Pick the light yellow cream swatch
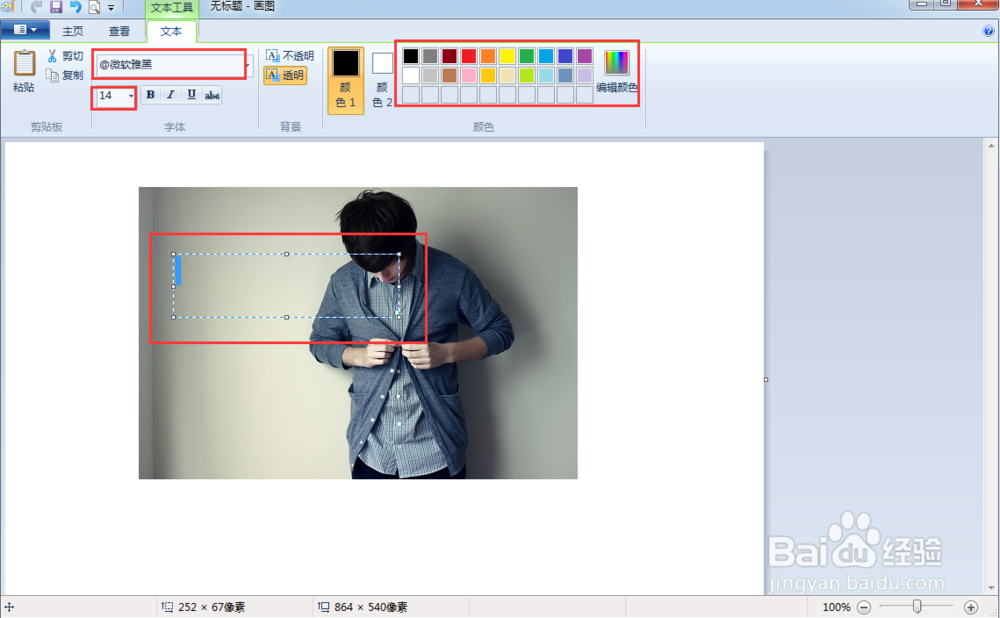Screen dimensions: 1000x618 click(507, 75)
